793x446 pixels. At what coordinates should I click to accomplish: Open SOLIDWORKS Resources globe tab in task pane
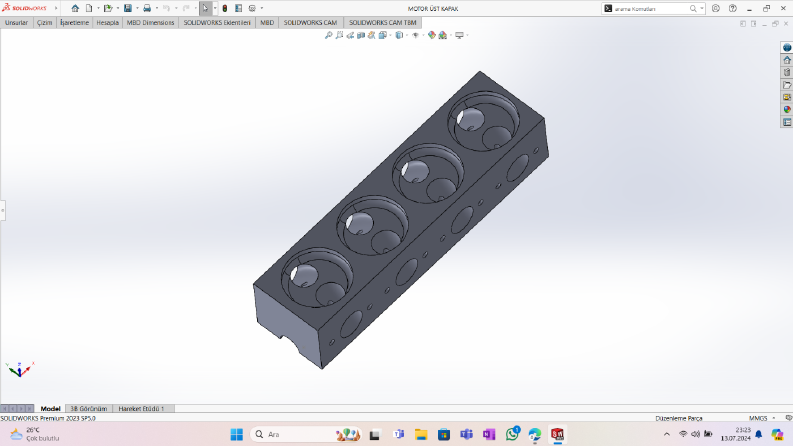click(787, 48)
